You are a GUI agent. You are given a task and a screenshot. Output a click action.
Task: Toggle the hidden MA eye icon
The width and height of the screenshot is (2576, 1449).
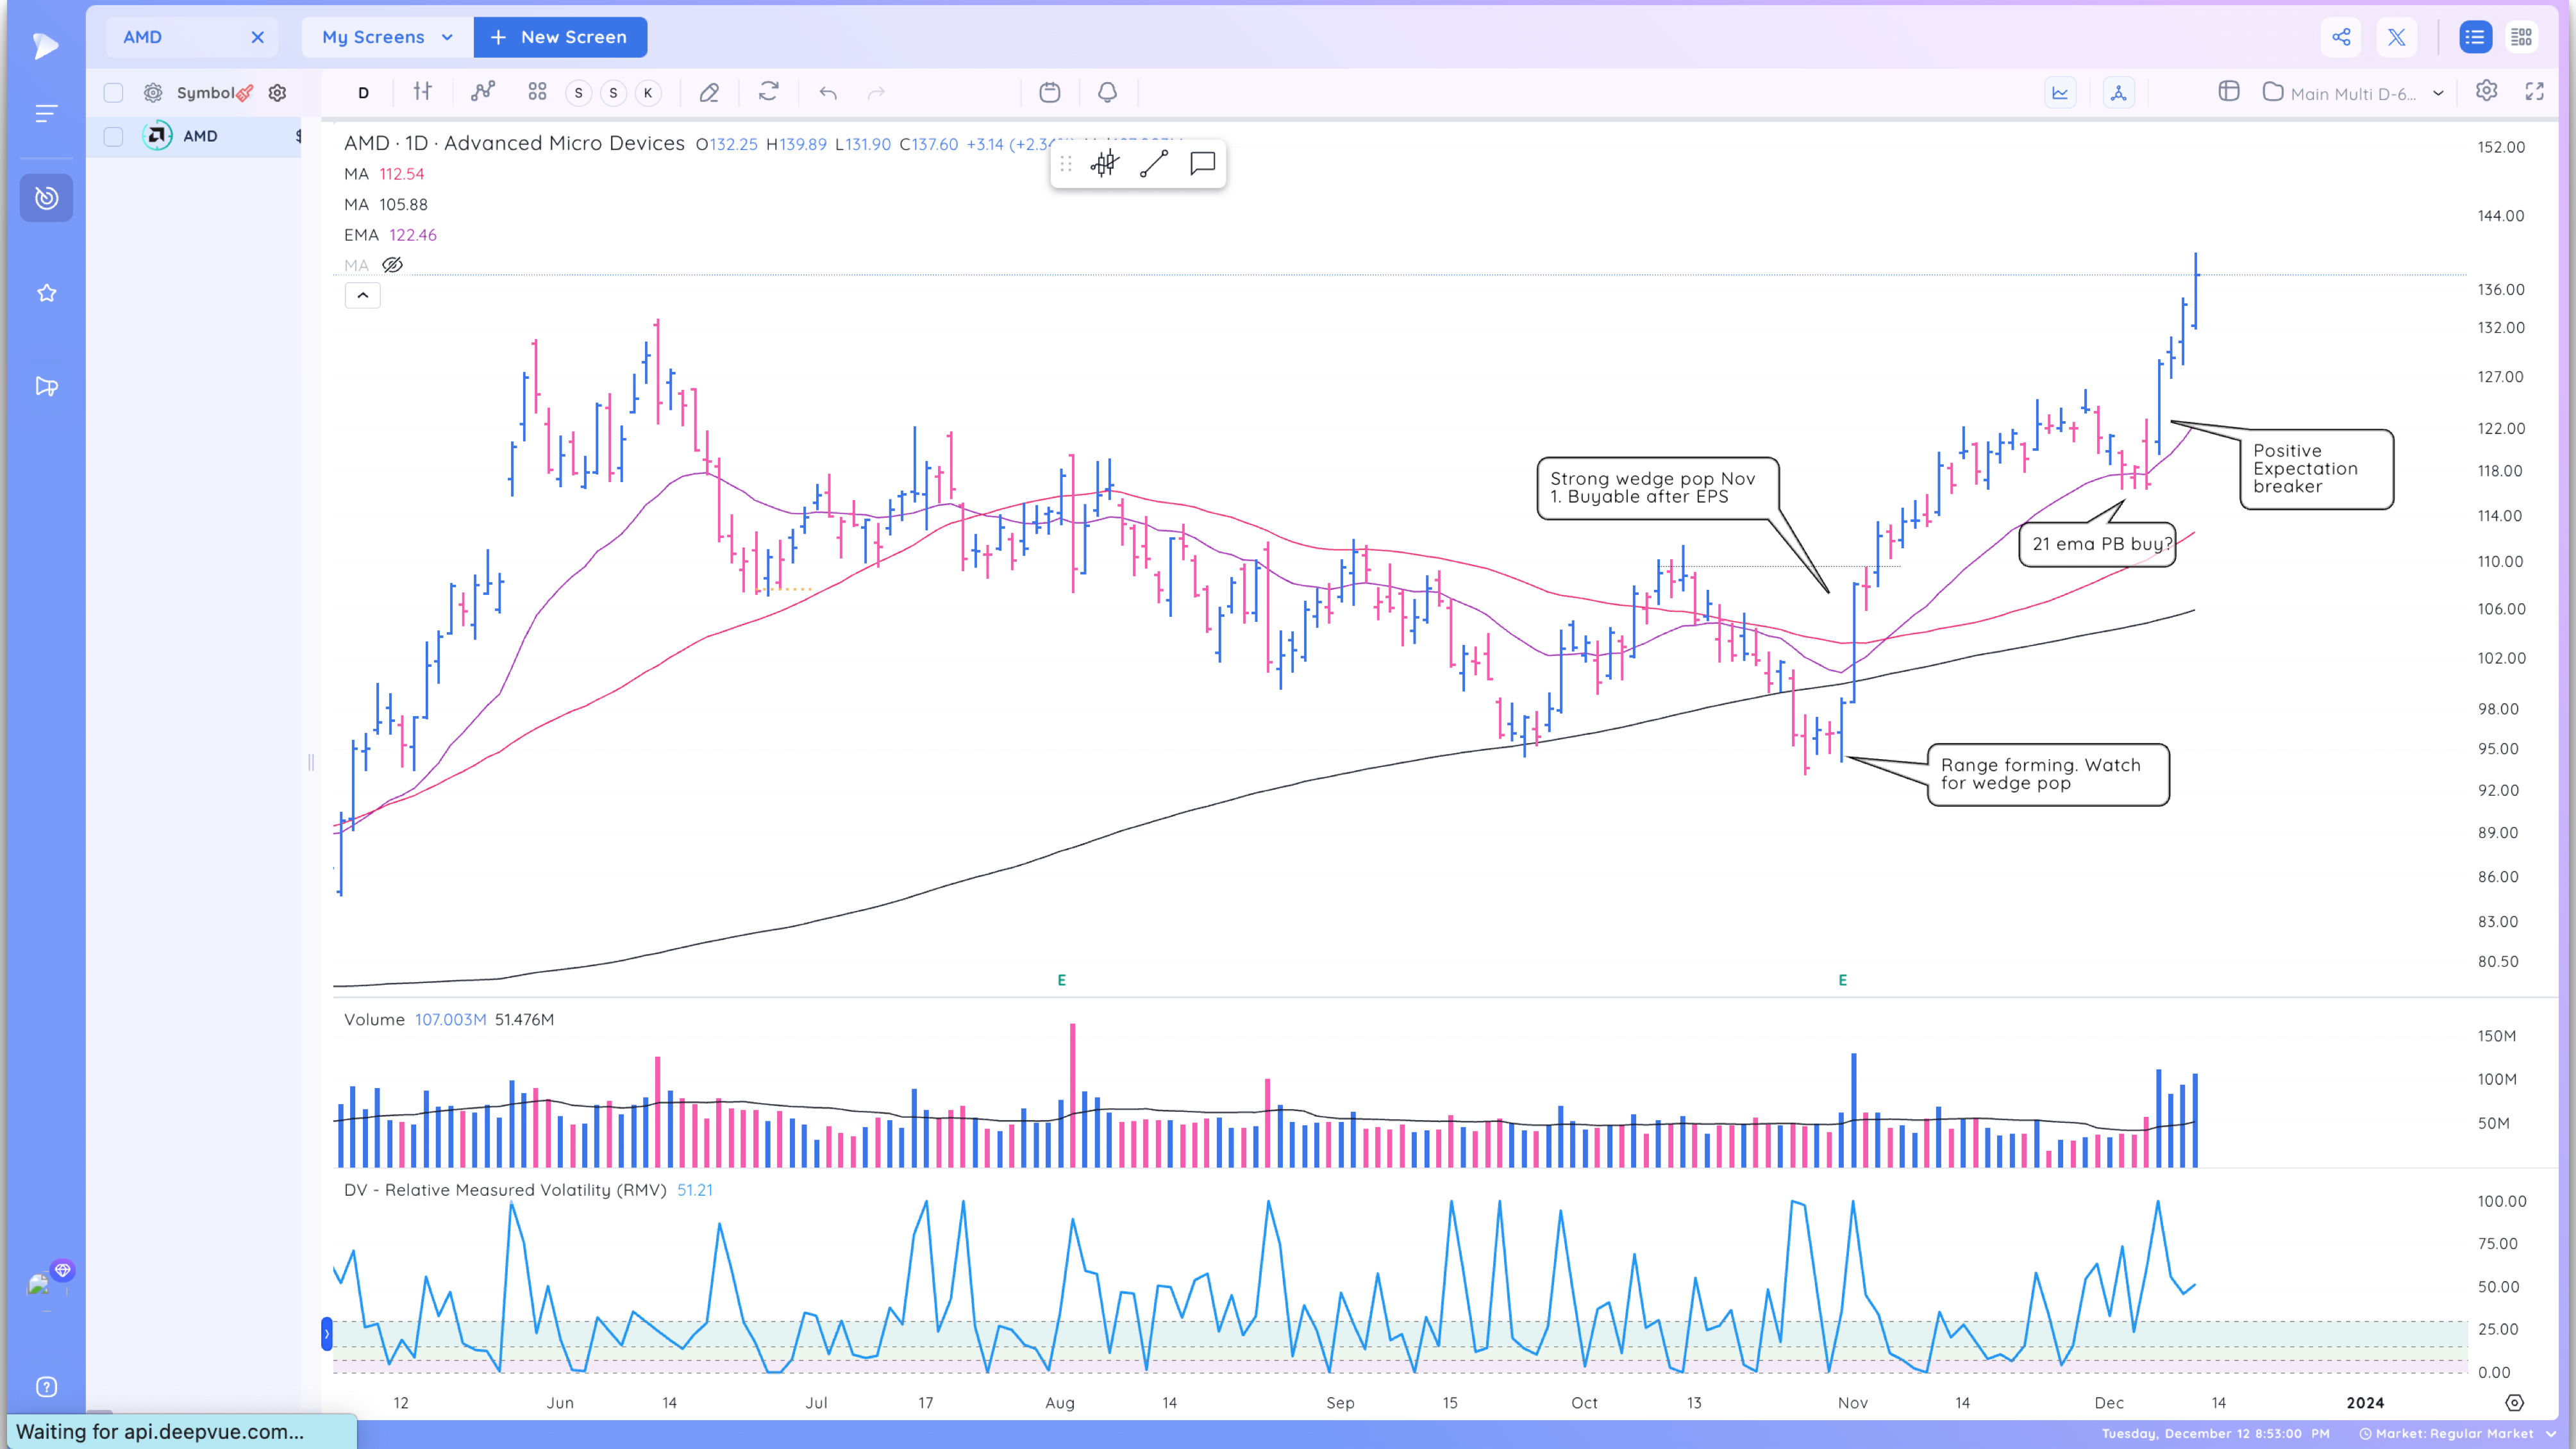392,265
